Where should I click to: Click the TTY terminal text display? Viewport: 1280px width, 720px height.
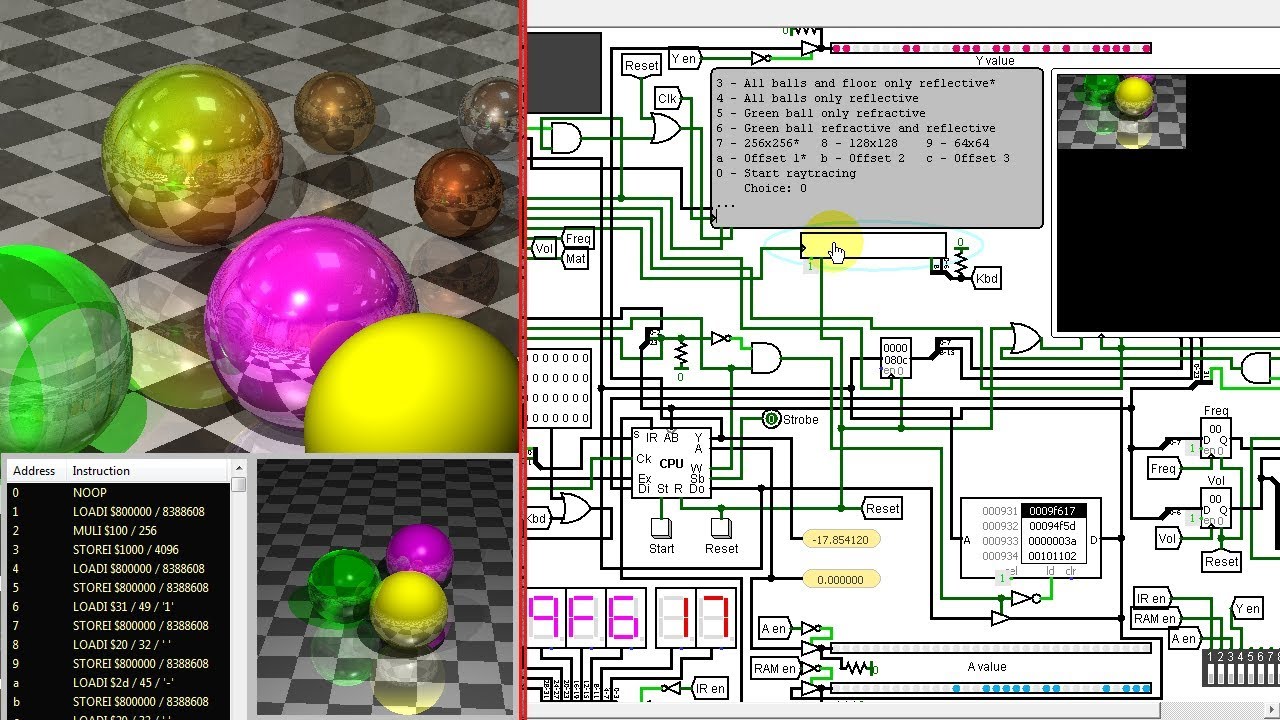point(877,148)
